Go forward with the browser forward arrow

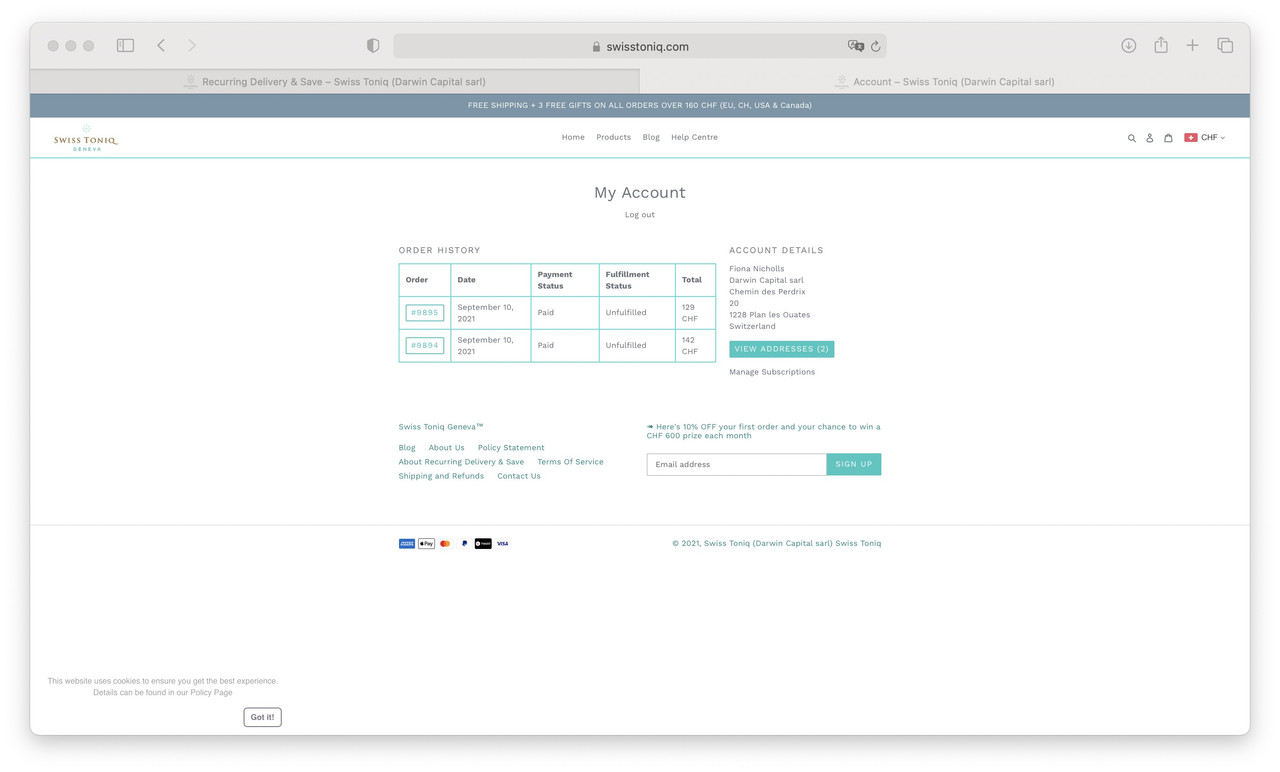tap(192, 45)
